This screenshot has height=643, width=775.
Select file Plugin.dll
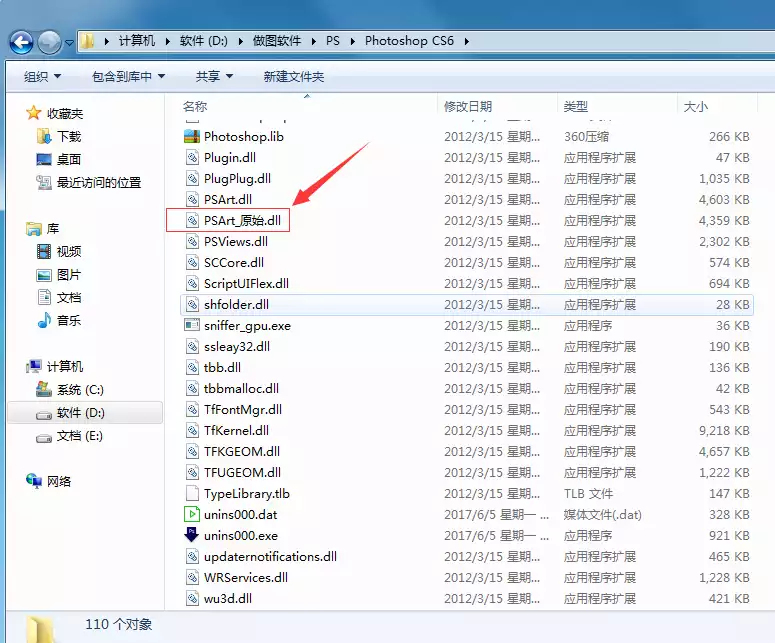(230, 158)
